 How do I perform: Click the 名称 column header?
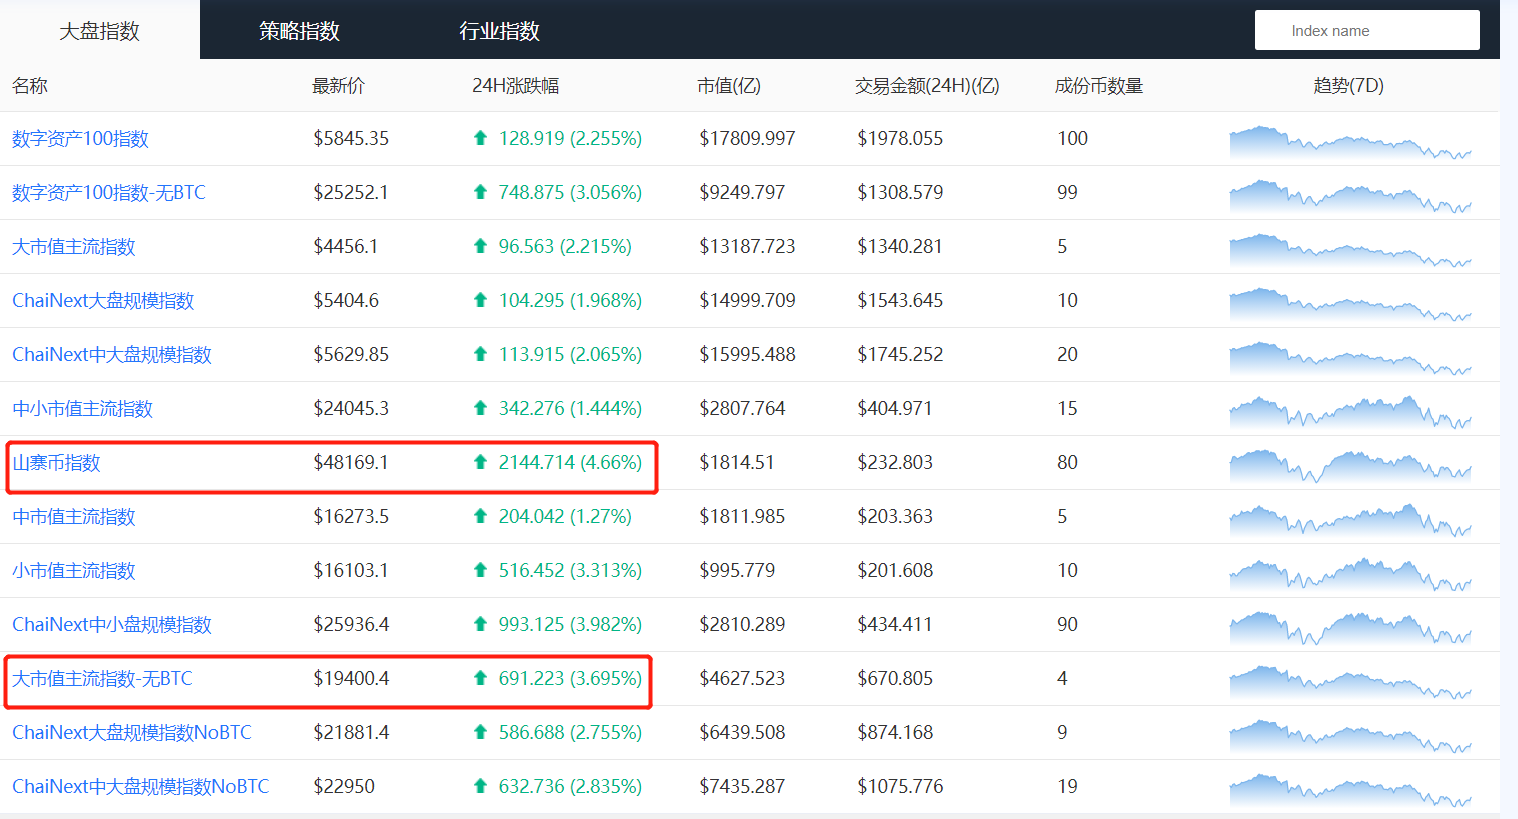(x=30, y=86)
